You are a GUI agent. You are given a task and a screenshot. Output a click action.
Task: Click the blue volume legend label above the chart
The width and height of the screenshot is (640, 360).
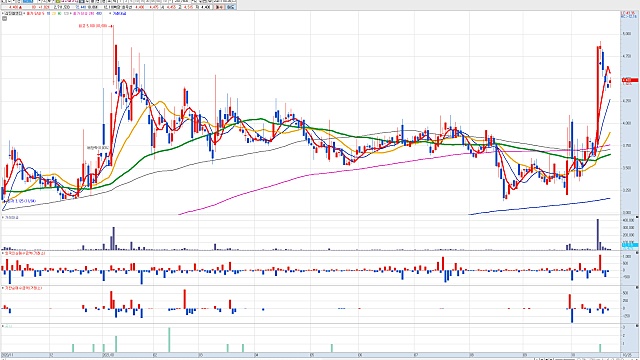tap(119, 13)
